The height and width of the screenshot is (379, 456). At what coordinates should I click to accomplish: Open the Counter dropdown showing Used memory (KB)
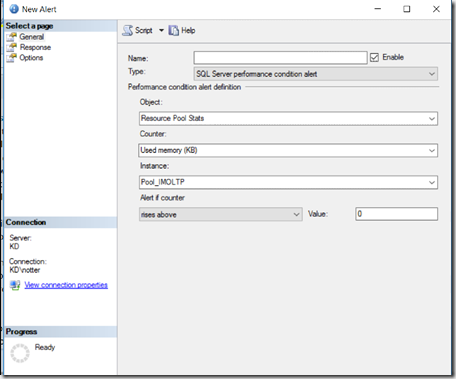pyautogui.click(x=288, y=150)
